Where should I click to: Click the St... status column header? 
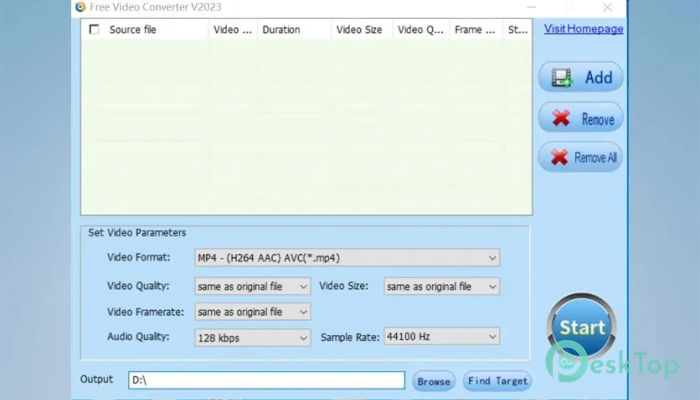pyautogui.click(x=518, y=29)
